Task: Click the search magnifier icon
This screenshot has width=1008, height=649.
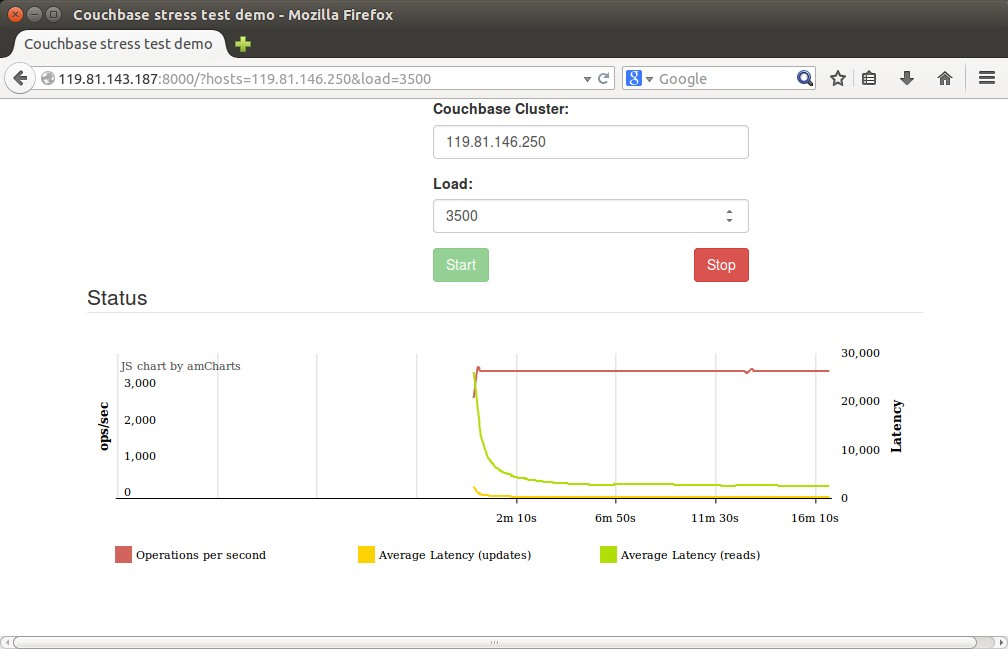Action: [x=804, y=78]
